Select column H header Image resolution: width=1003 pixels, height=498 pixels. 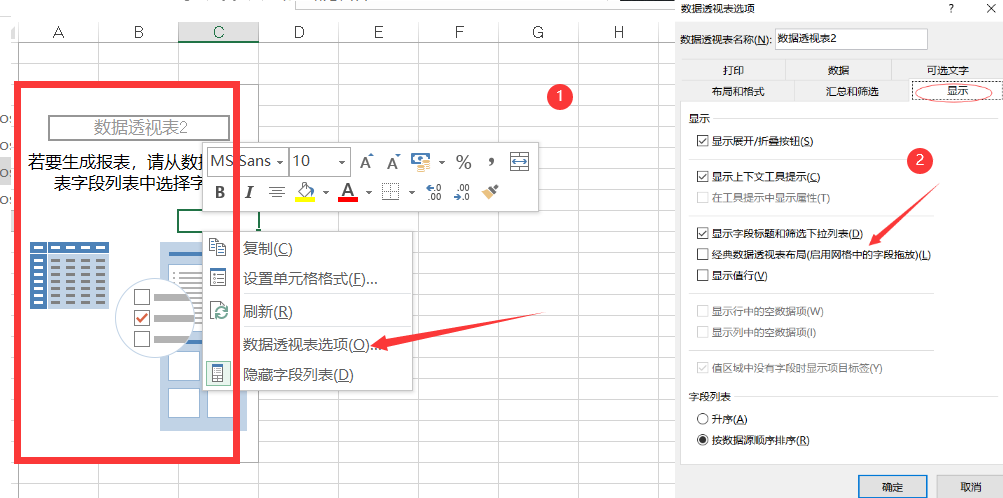(x=618, y=32)
